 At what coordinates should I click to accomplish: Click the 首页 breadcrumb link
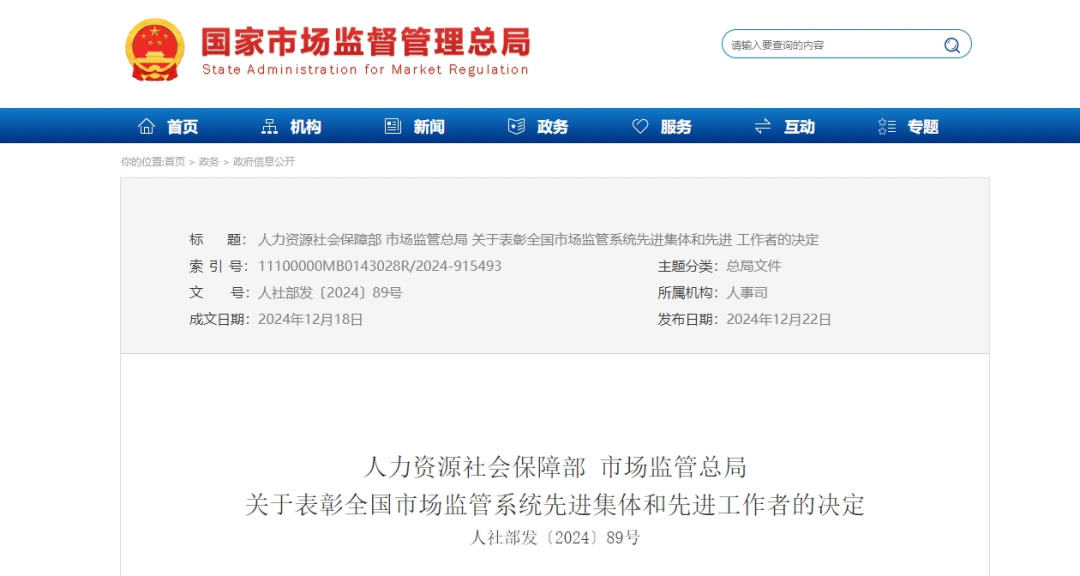point(175,162)
